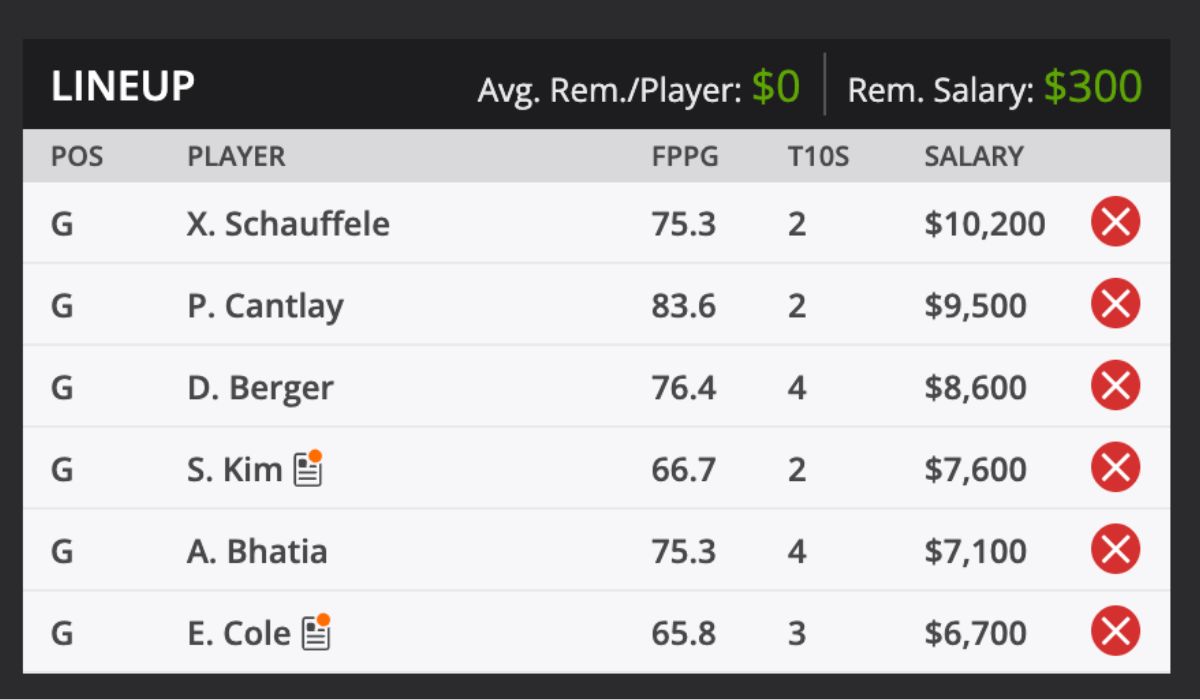
Task: Remove E. Cole from the lineup
Action: (x=1114, y=632)
